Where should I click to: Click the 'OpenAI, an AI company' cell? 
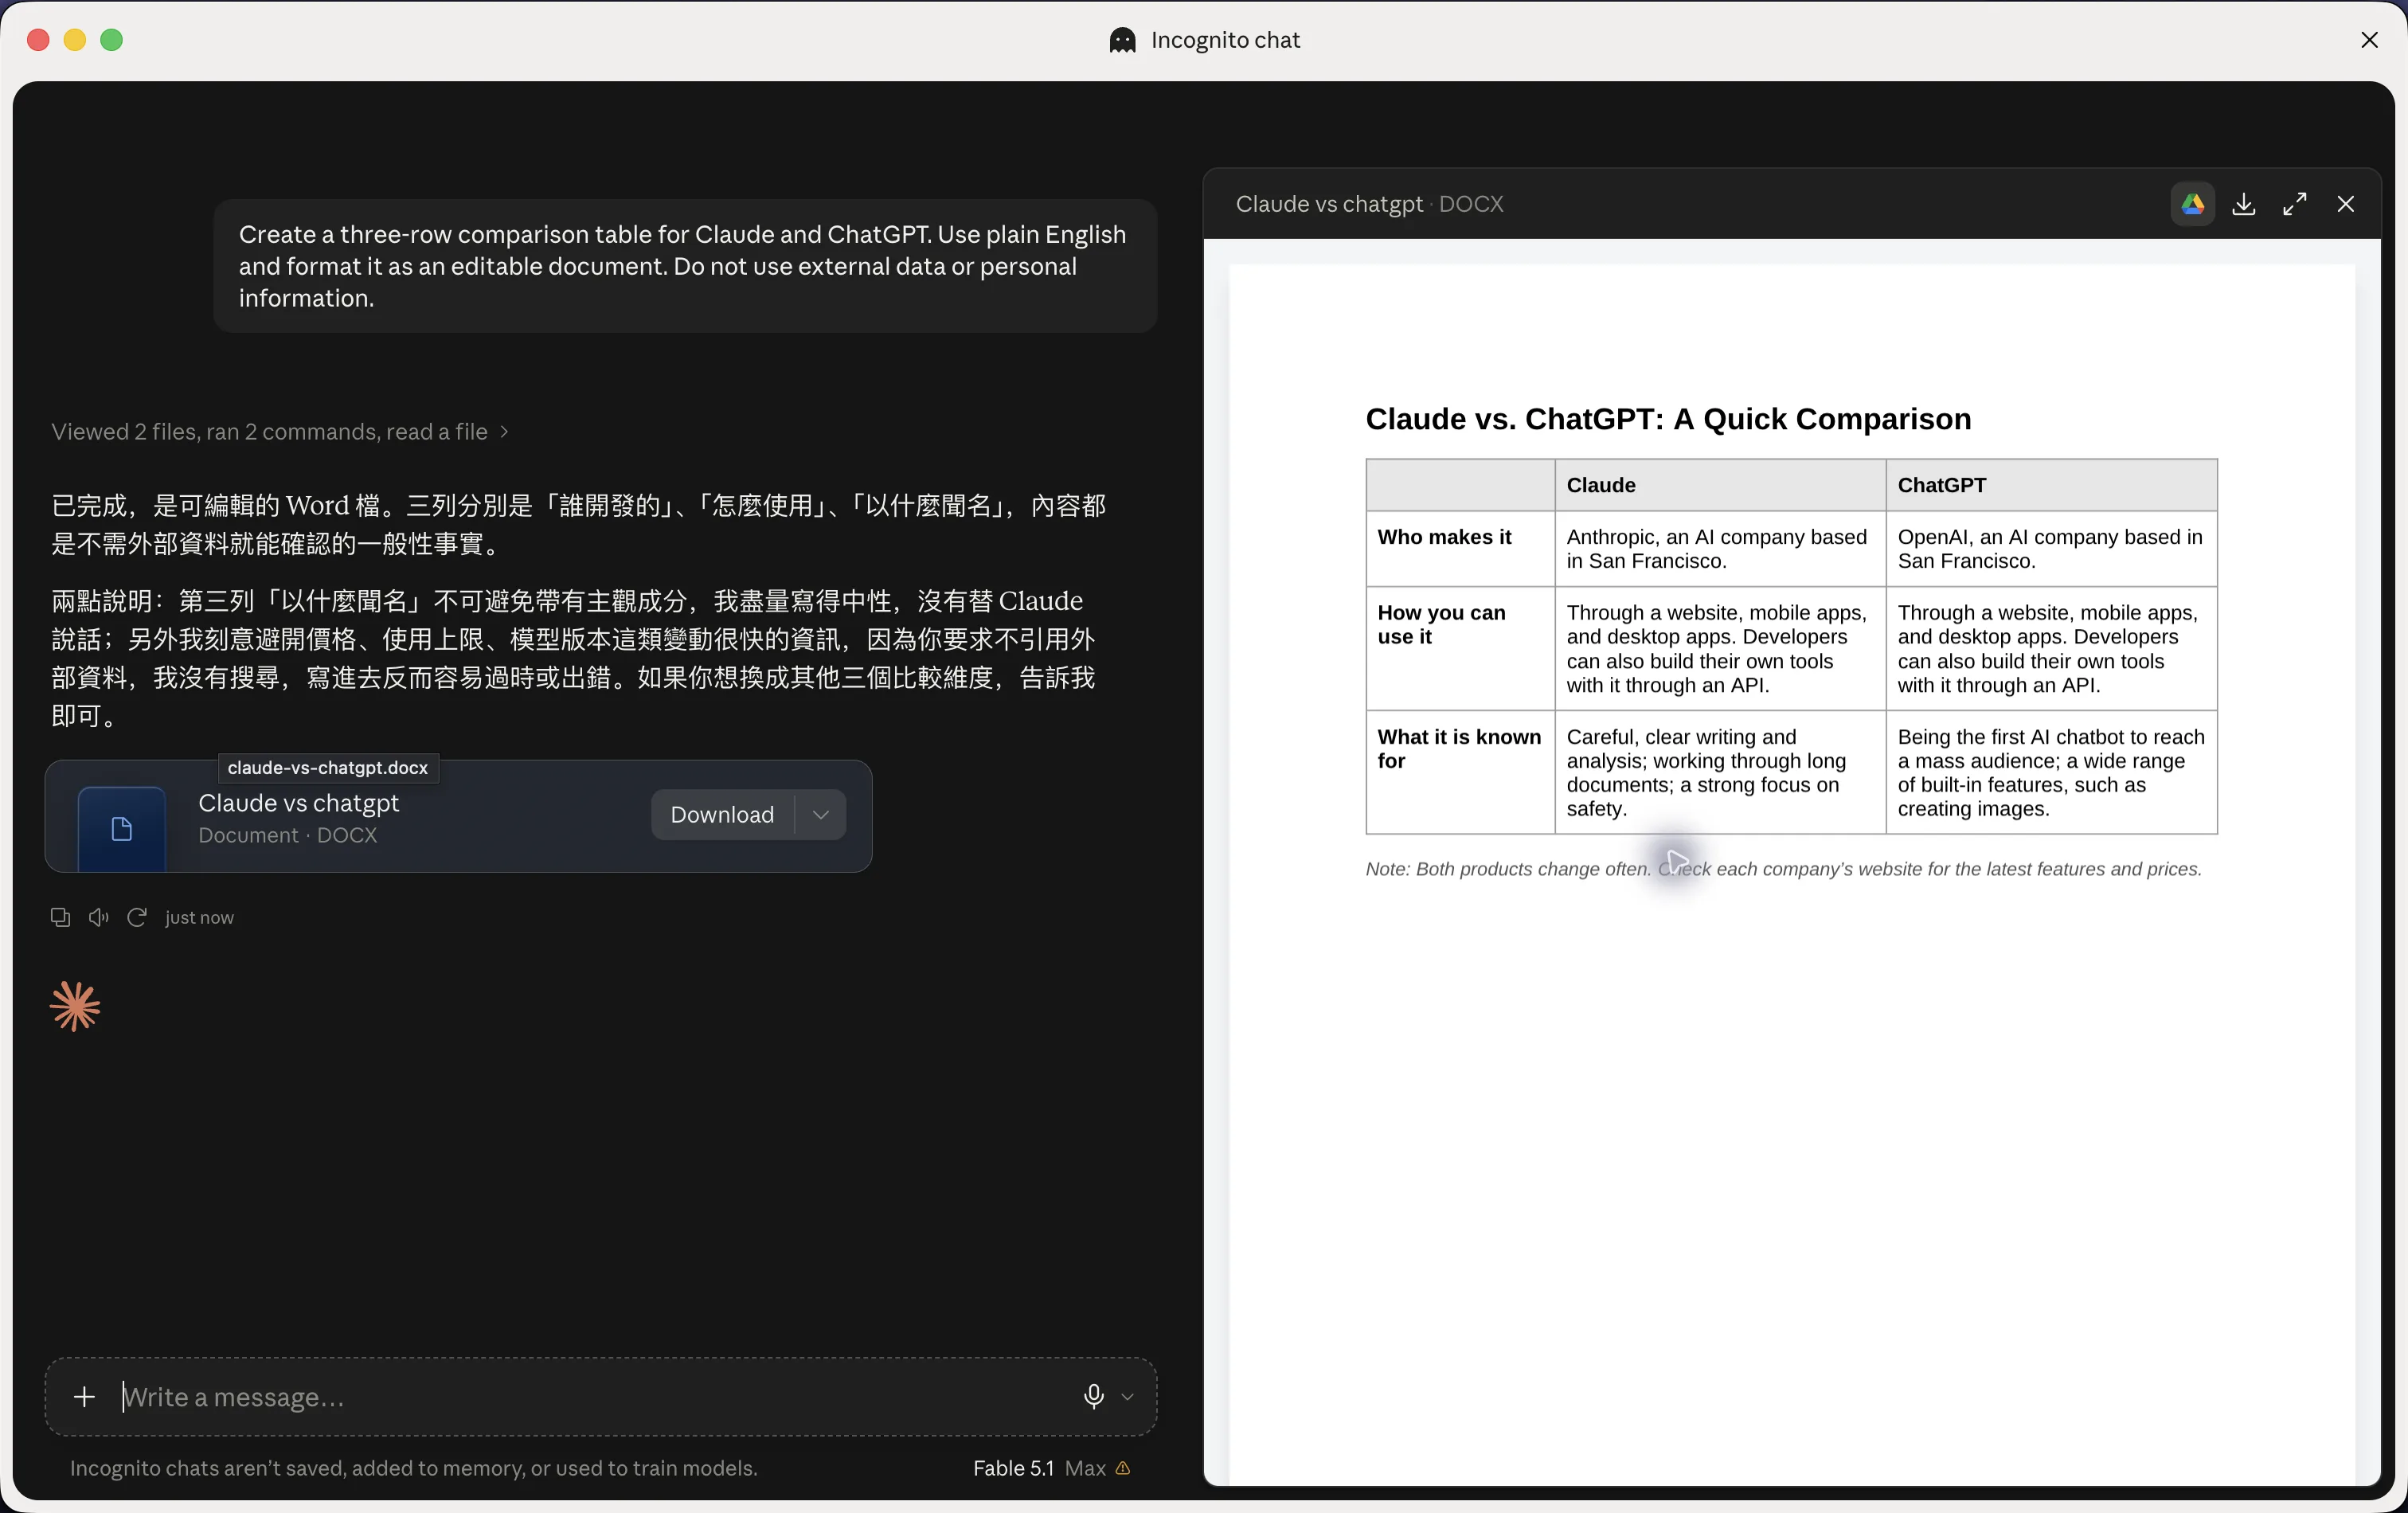[2051, 549]
